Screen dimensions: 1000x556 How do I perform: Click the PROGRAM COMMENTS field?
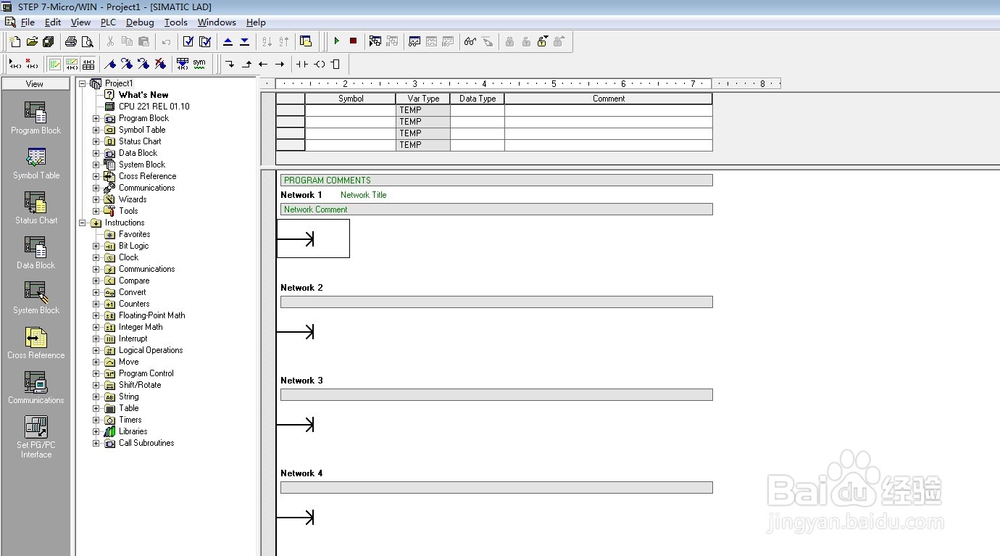[x=496, y=180]
